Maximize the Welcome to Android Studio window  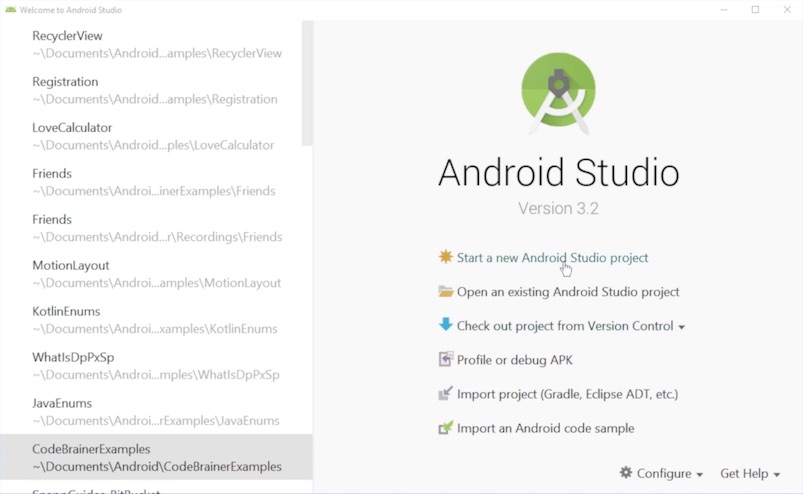(755, 9)
